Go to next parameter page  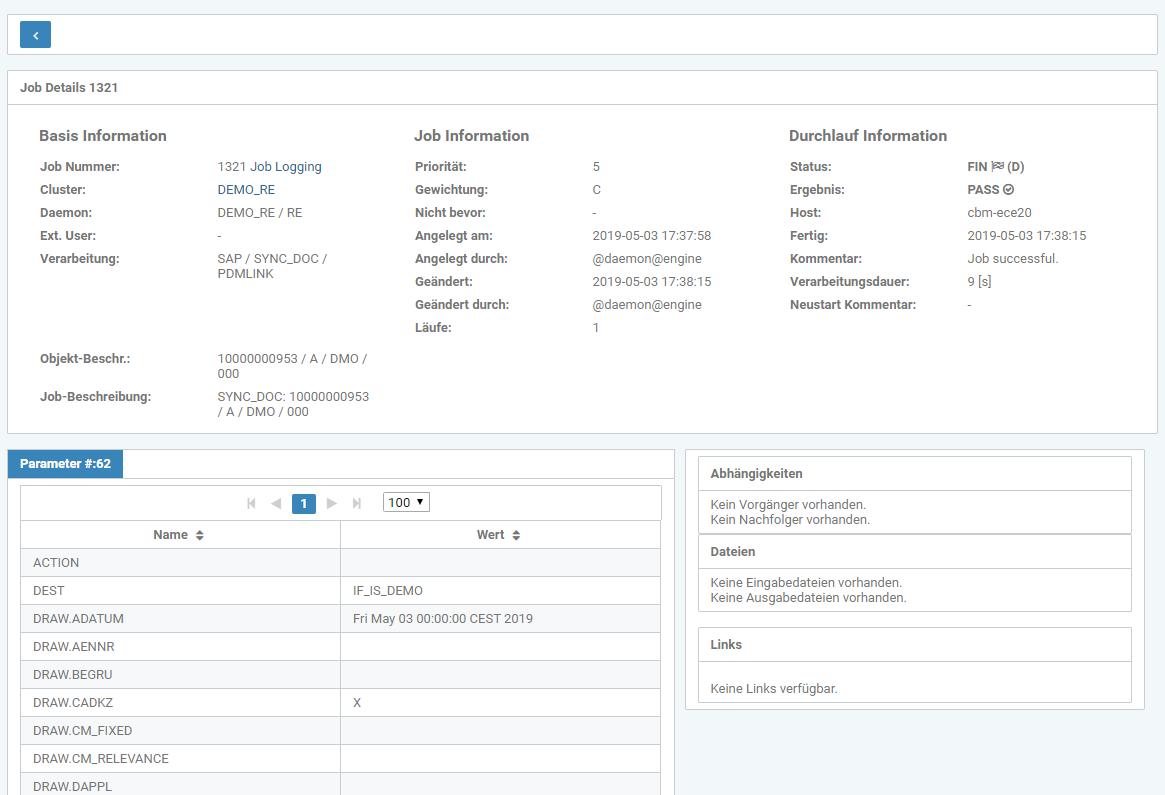pos(332,503)
